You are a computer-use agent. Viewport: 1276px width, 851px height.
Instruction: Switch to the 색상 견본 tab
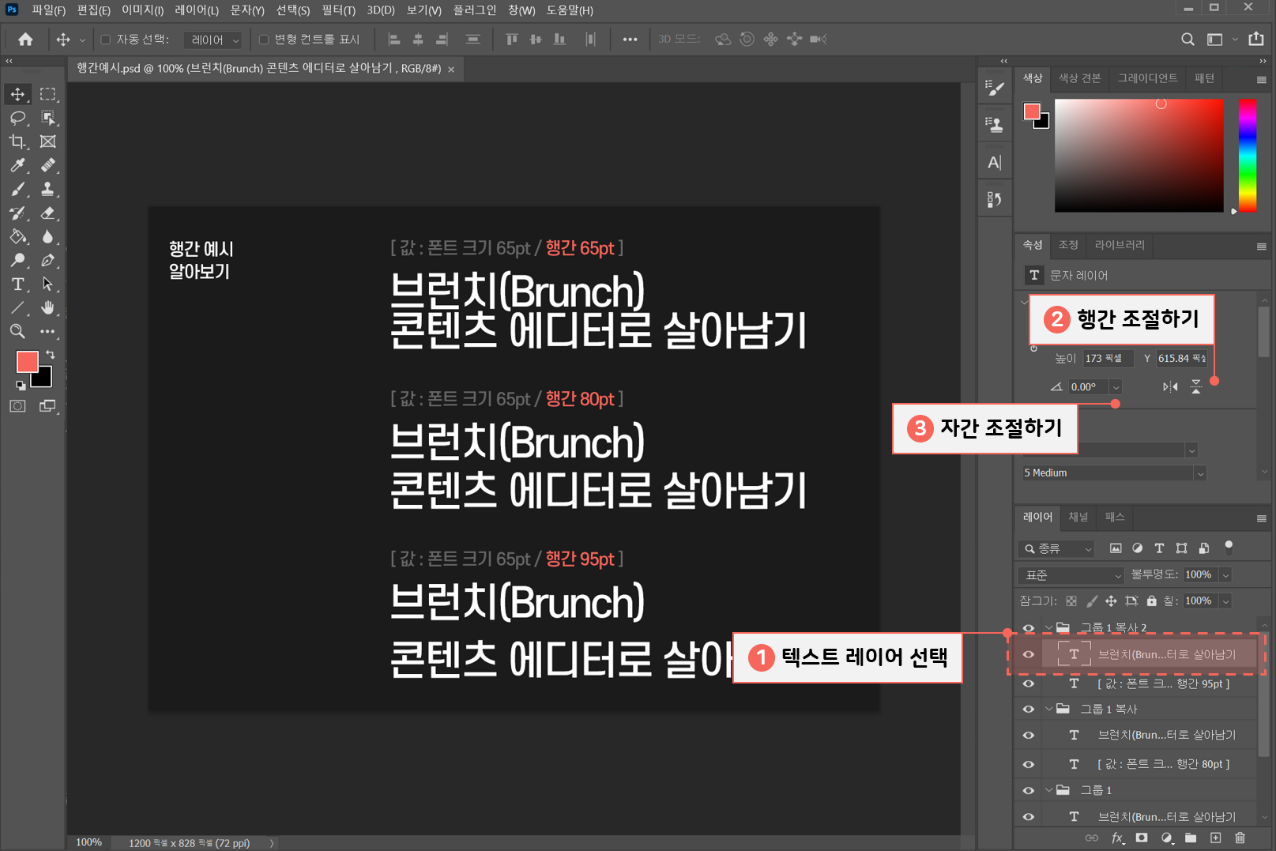tap(1079, 78)
